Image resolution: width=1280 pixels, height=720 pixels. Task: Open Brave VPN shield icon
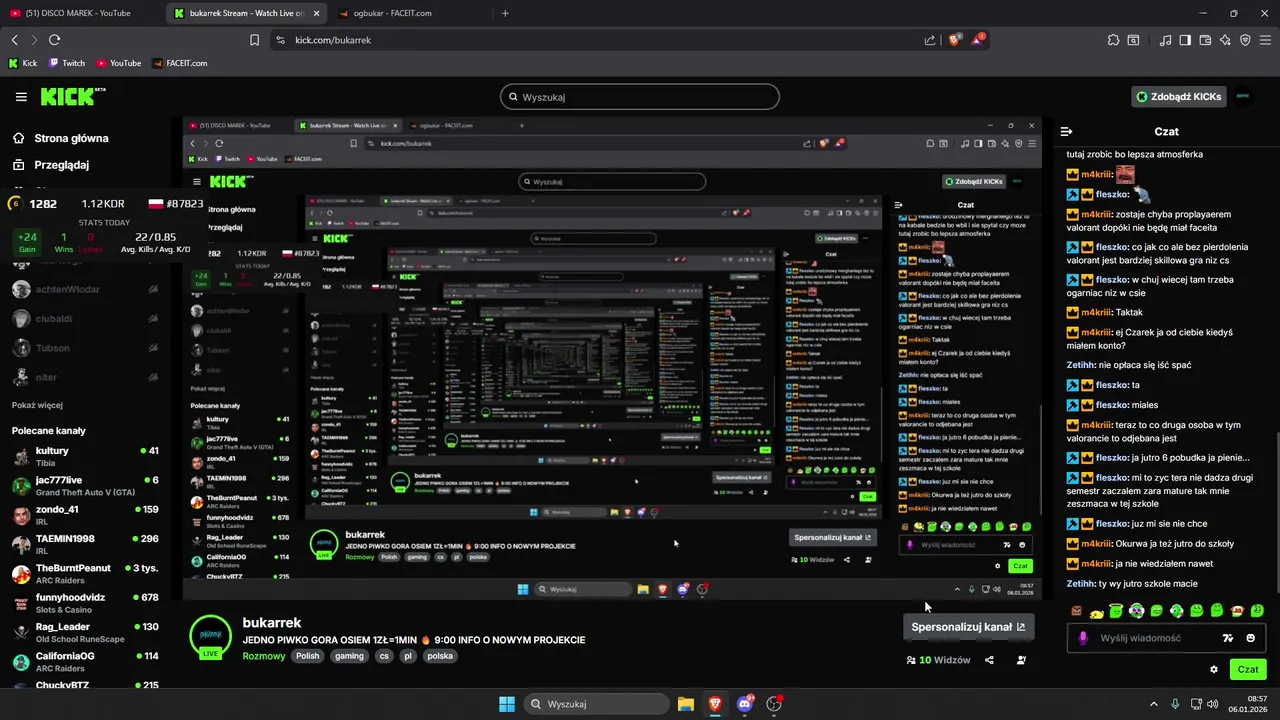[x=1245, y=40]
